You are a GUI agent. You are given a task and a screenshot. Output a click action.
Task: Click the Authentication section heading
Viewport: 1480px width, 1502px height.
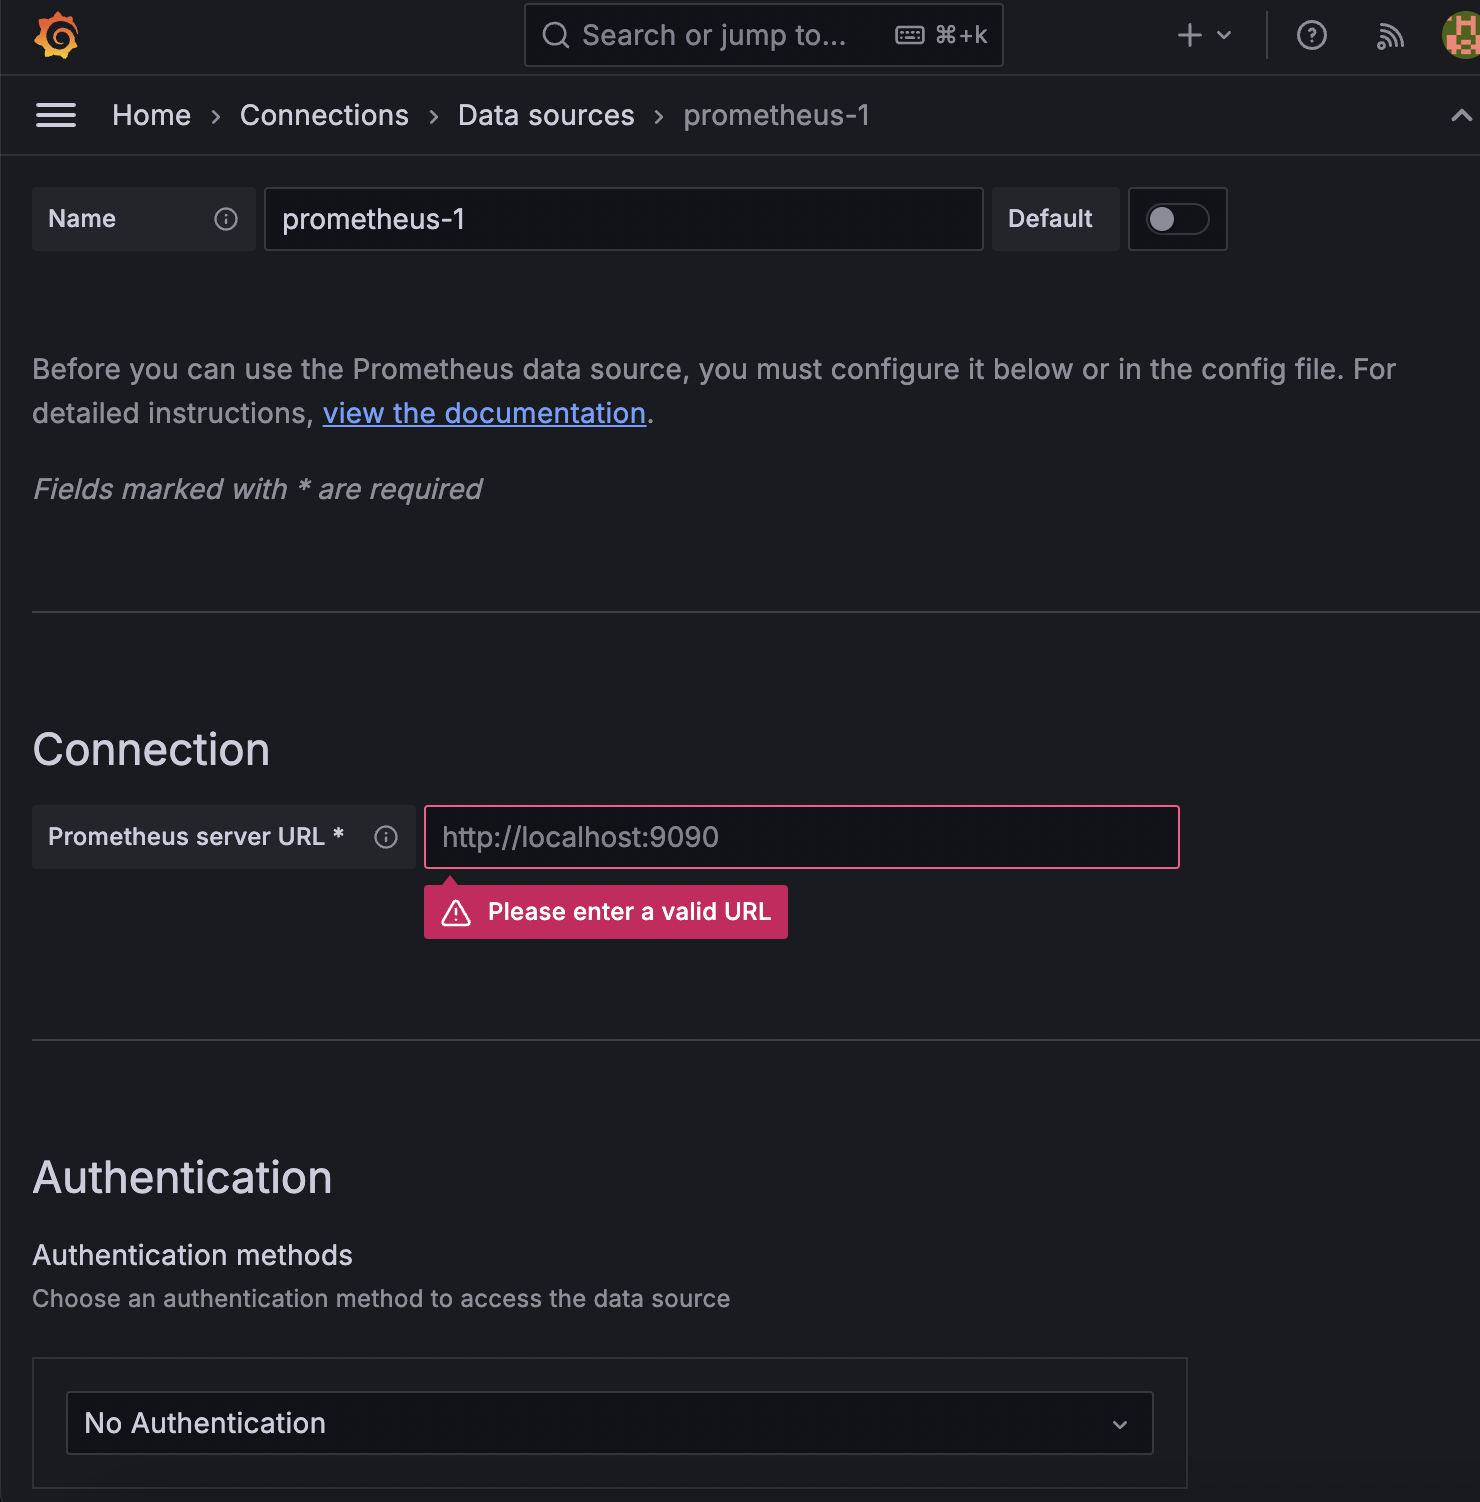pos(182,1178)
